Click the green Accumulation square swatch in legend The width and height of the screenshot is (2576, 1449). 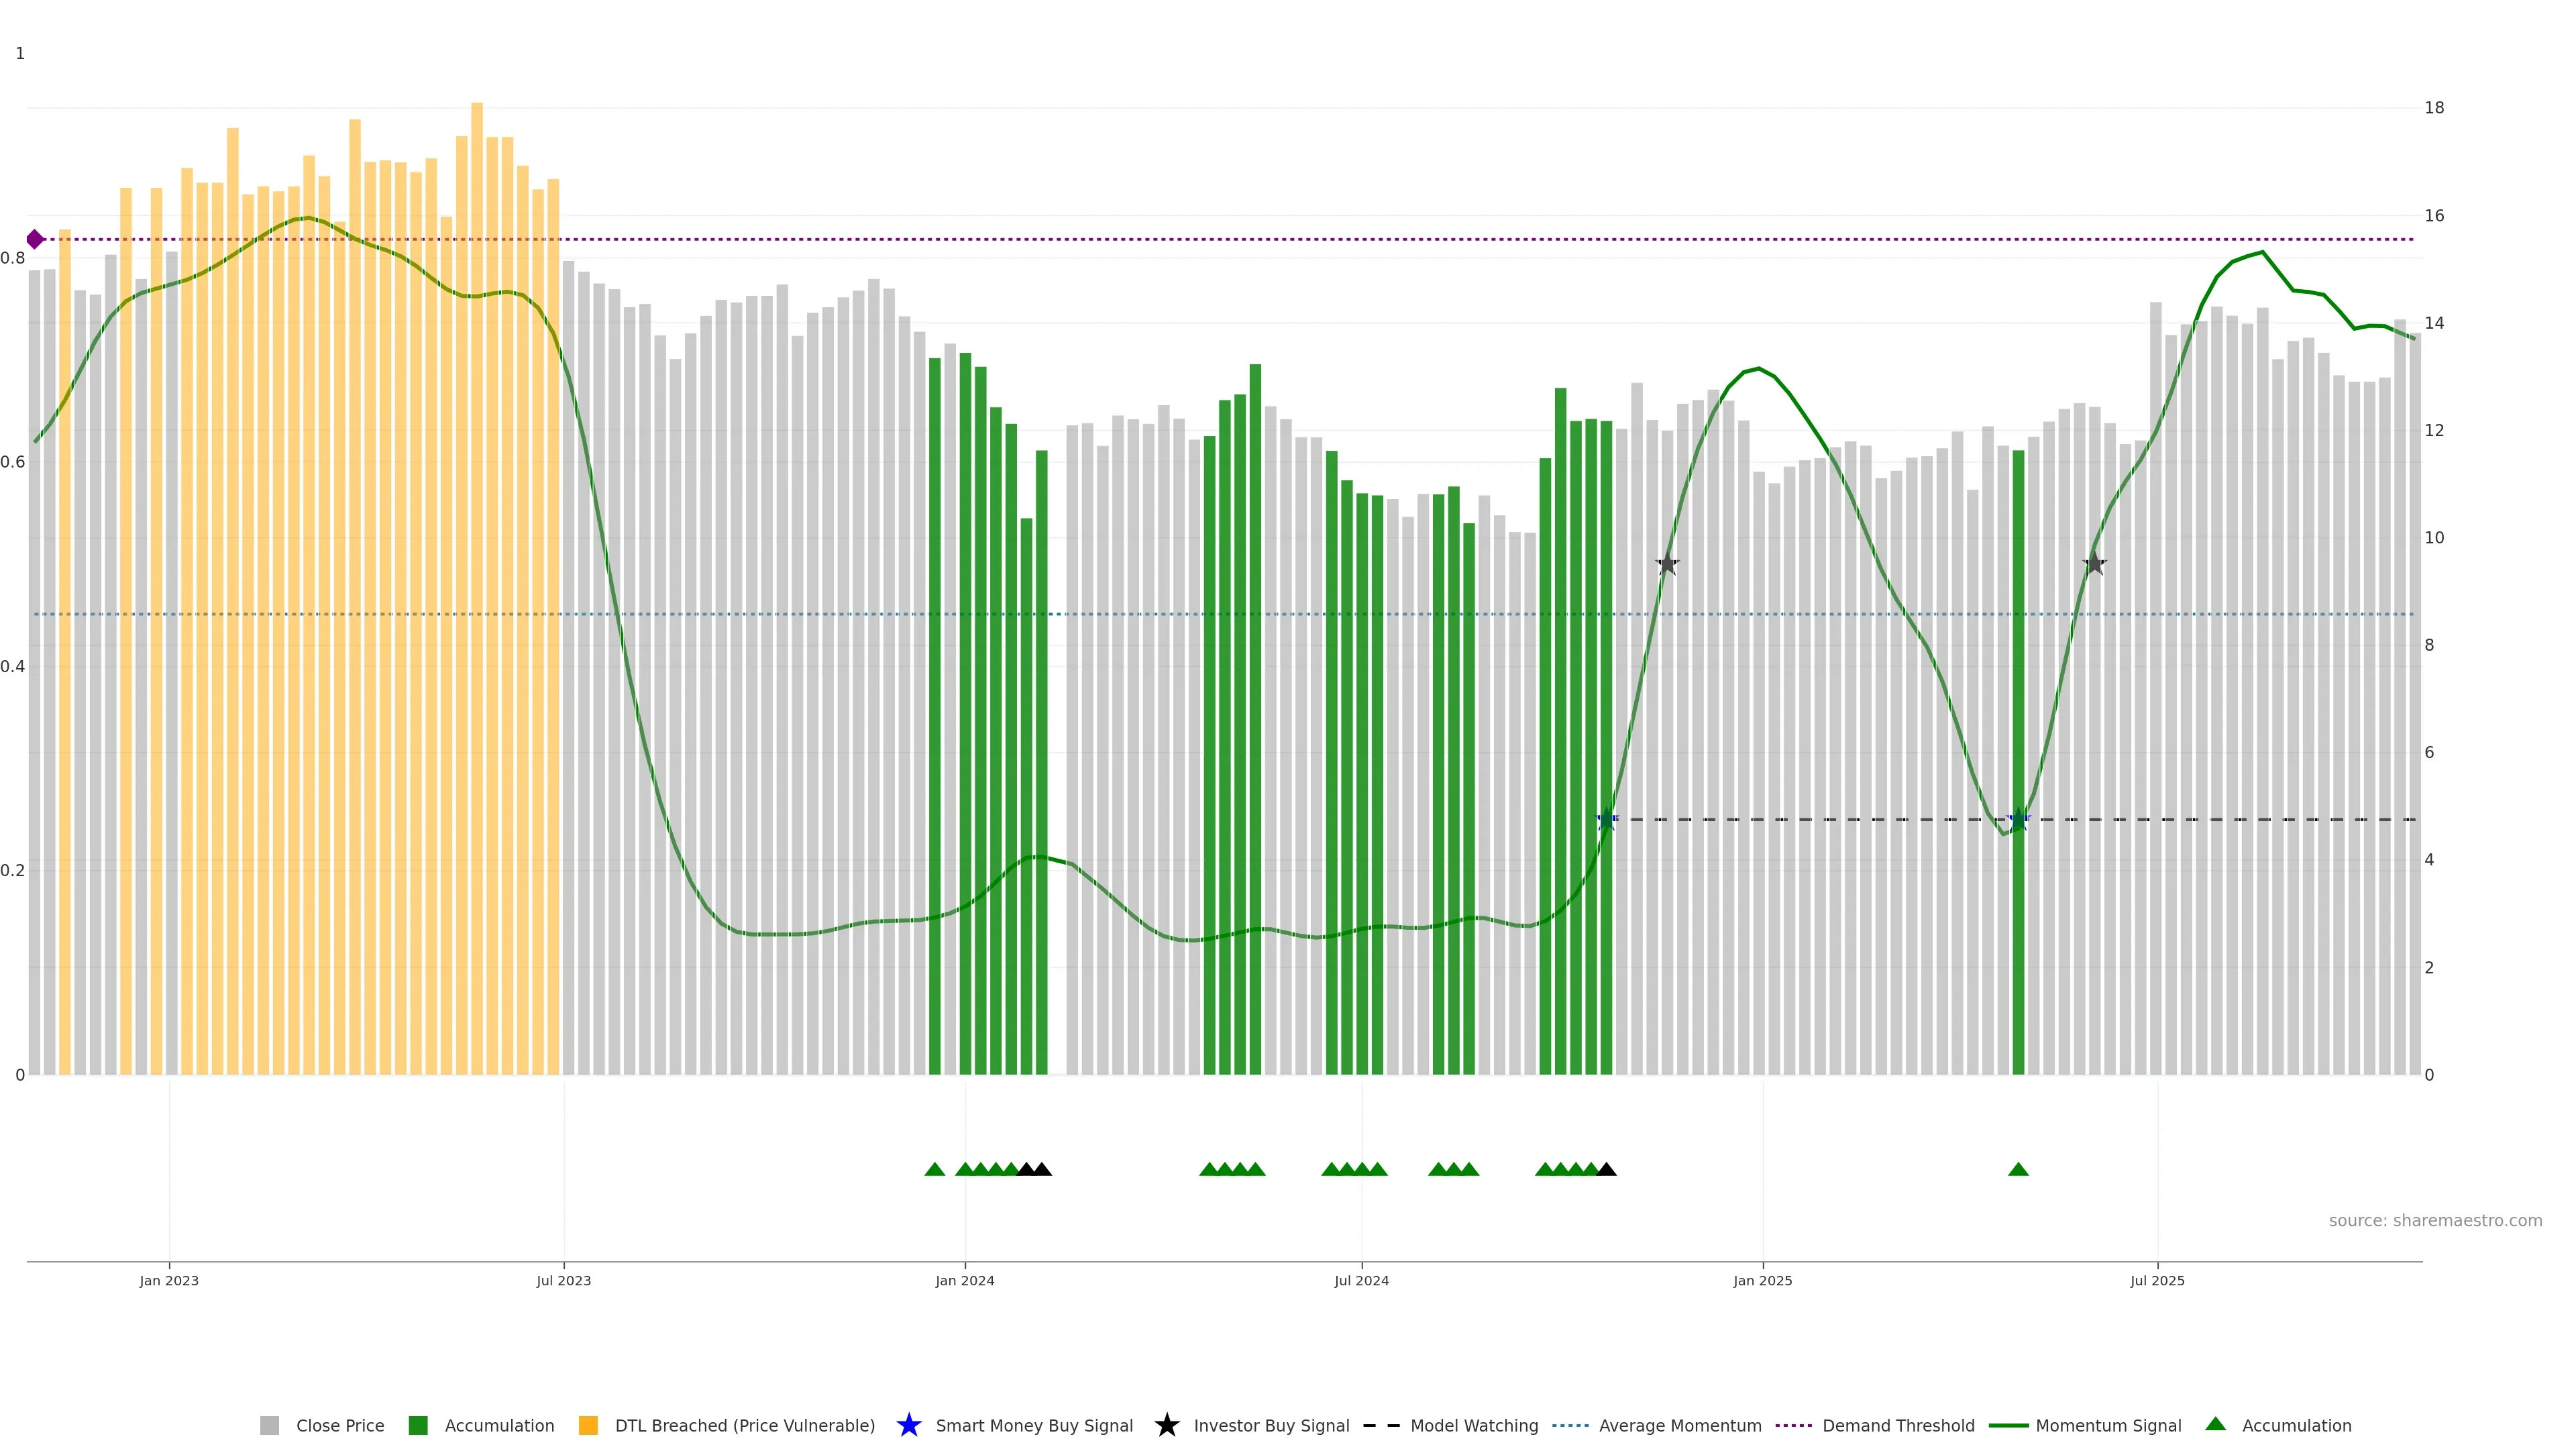coord(418,1426)
